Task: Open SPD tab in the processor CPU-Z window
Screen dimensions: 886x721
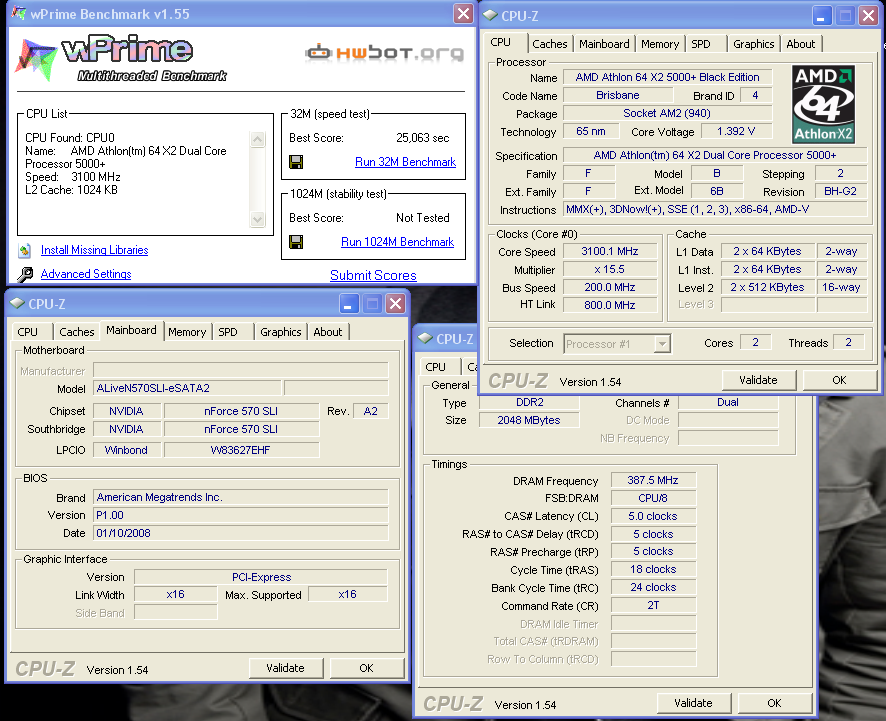Action: (x=701, y=44)
